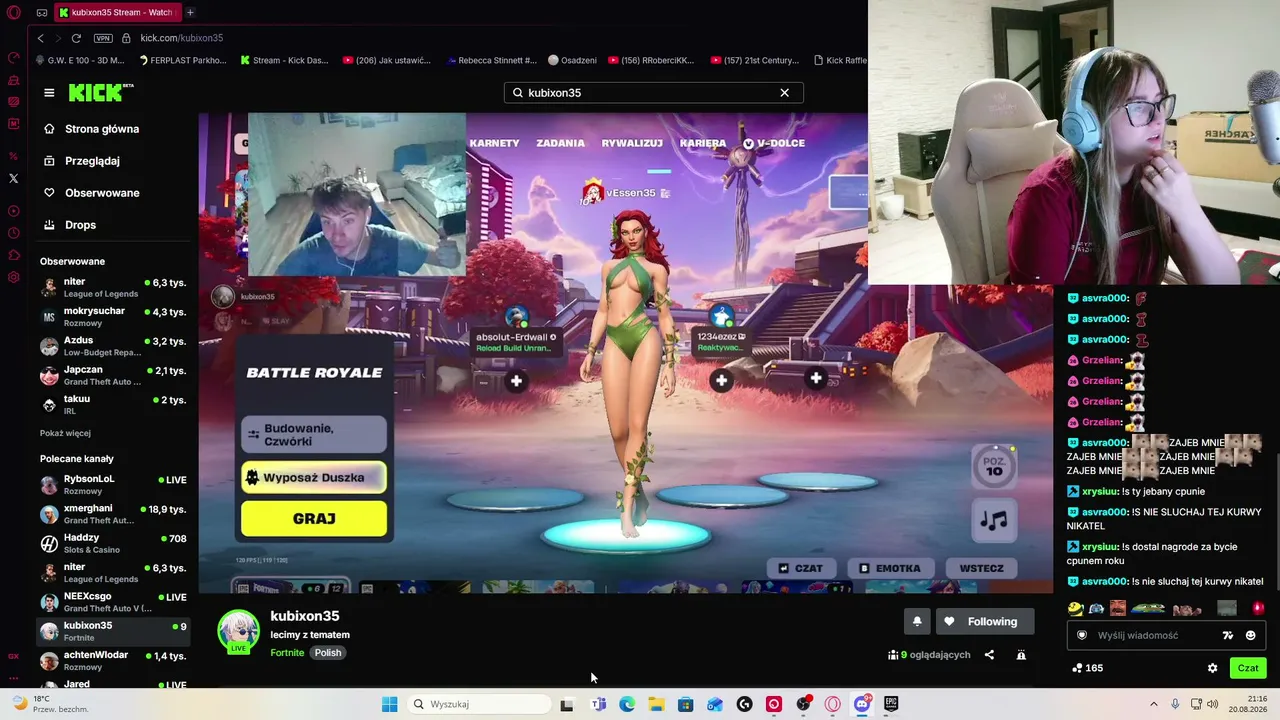
Task: Open the followed channel niter (League of Legends, top list)
Action: pos(114,288)
